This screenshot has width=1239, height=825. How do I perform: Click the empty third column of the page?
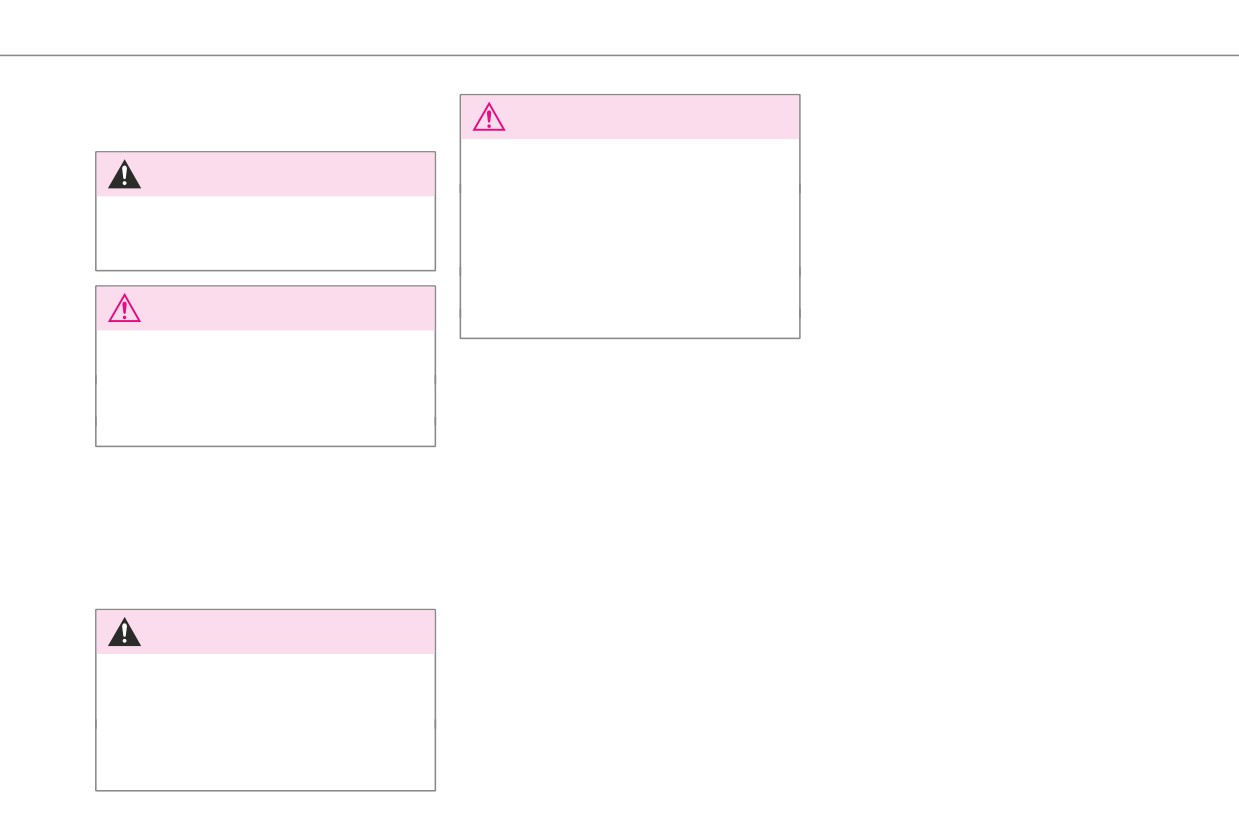click(1020, 440)
